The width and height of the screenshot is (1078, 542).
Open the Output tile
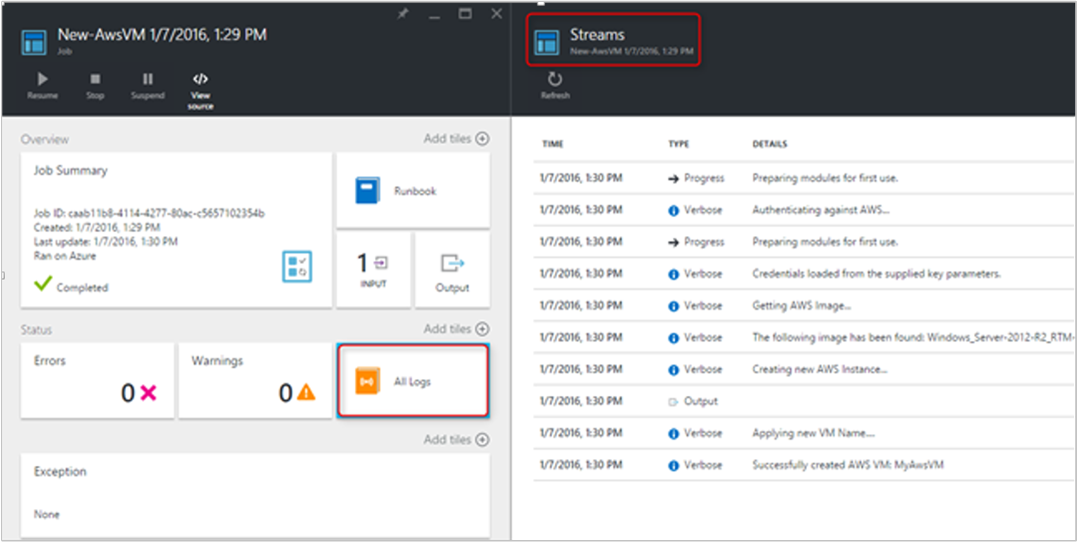point(452,269)
